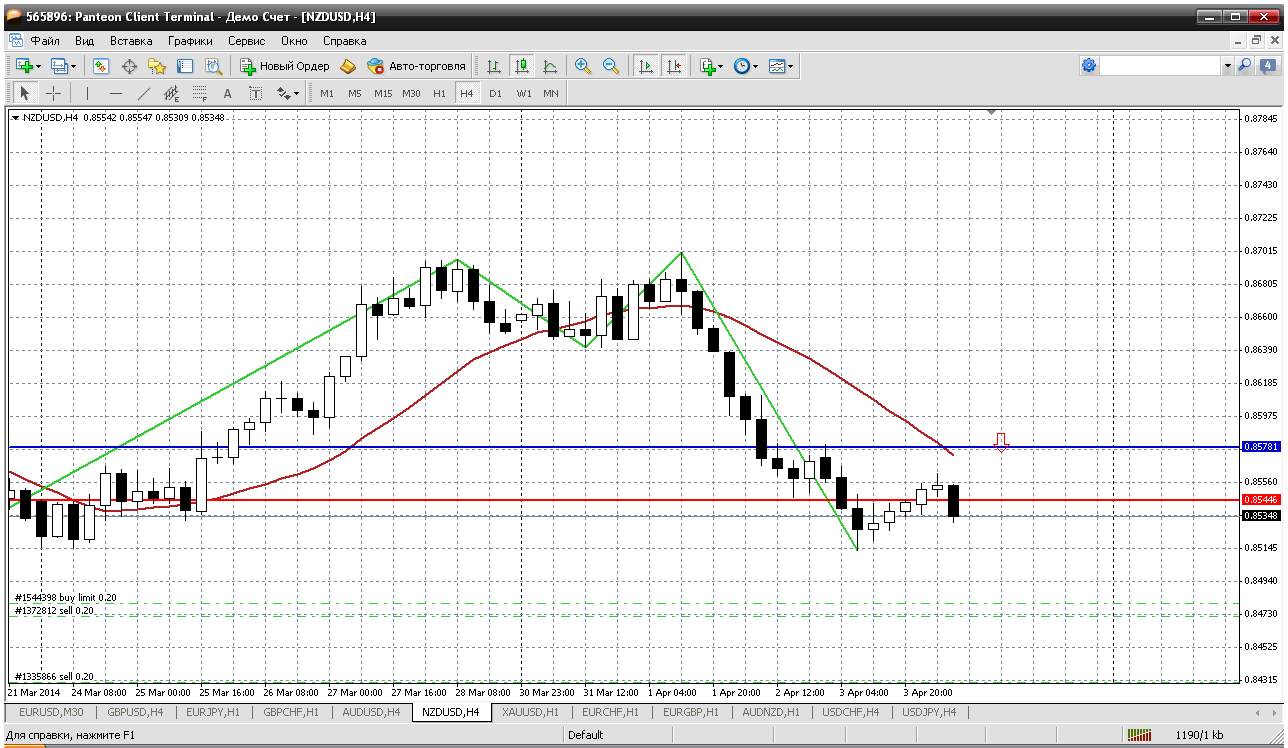Screen dimensions: 1288x748
Task: Expand the profiles dropdown arrow
Action: point(74,66)
